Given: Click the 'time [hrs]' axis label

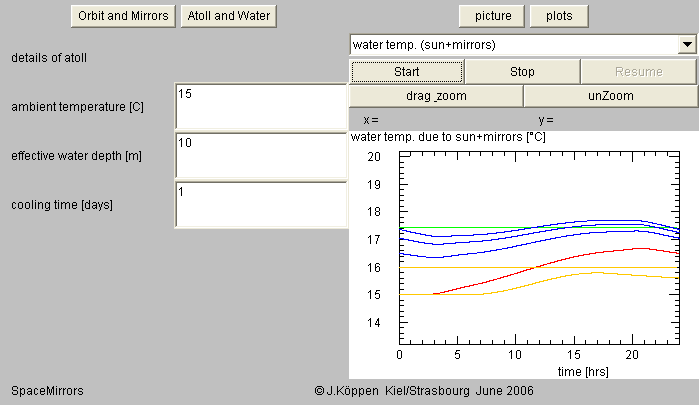Looking at the screenshot, I should pos(583,371).
